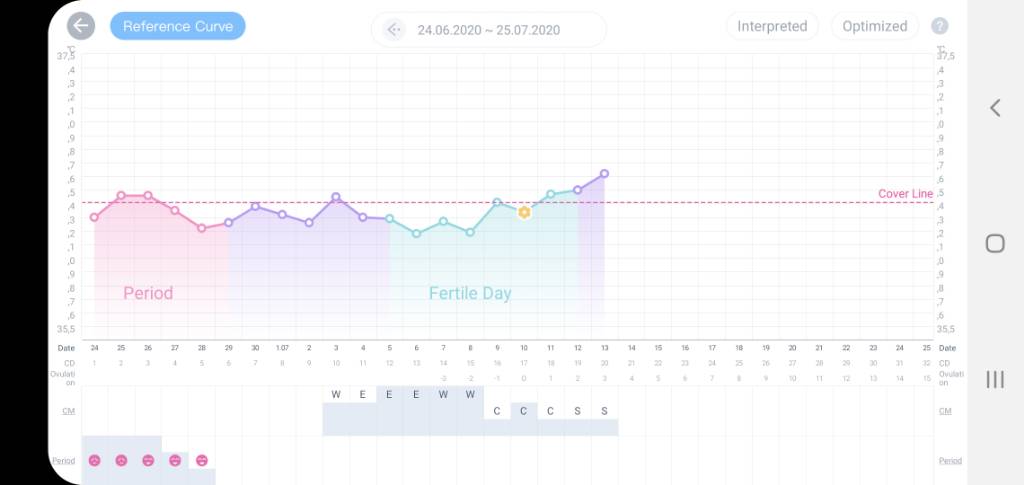The height and width of the screenshot is (485, 1024).
Task: Open the 24.06.2020 ~ 25.07.2020 date range selector
Action: (489, 30)
